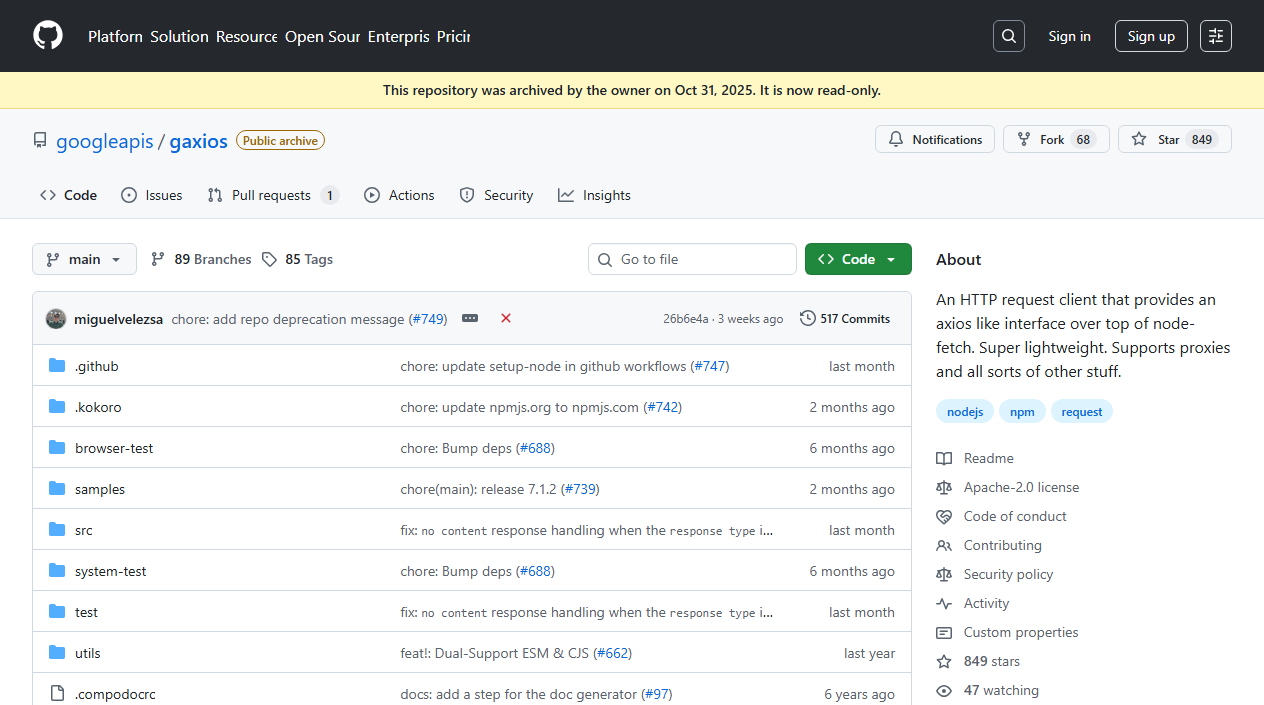Open pull request #749 link in commit message
Viewport: 1264px width, 705px height.
coord(428,319)
